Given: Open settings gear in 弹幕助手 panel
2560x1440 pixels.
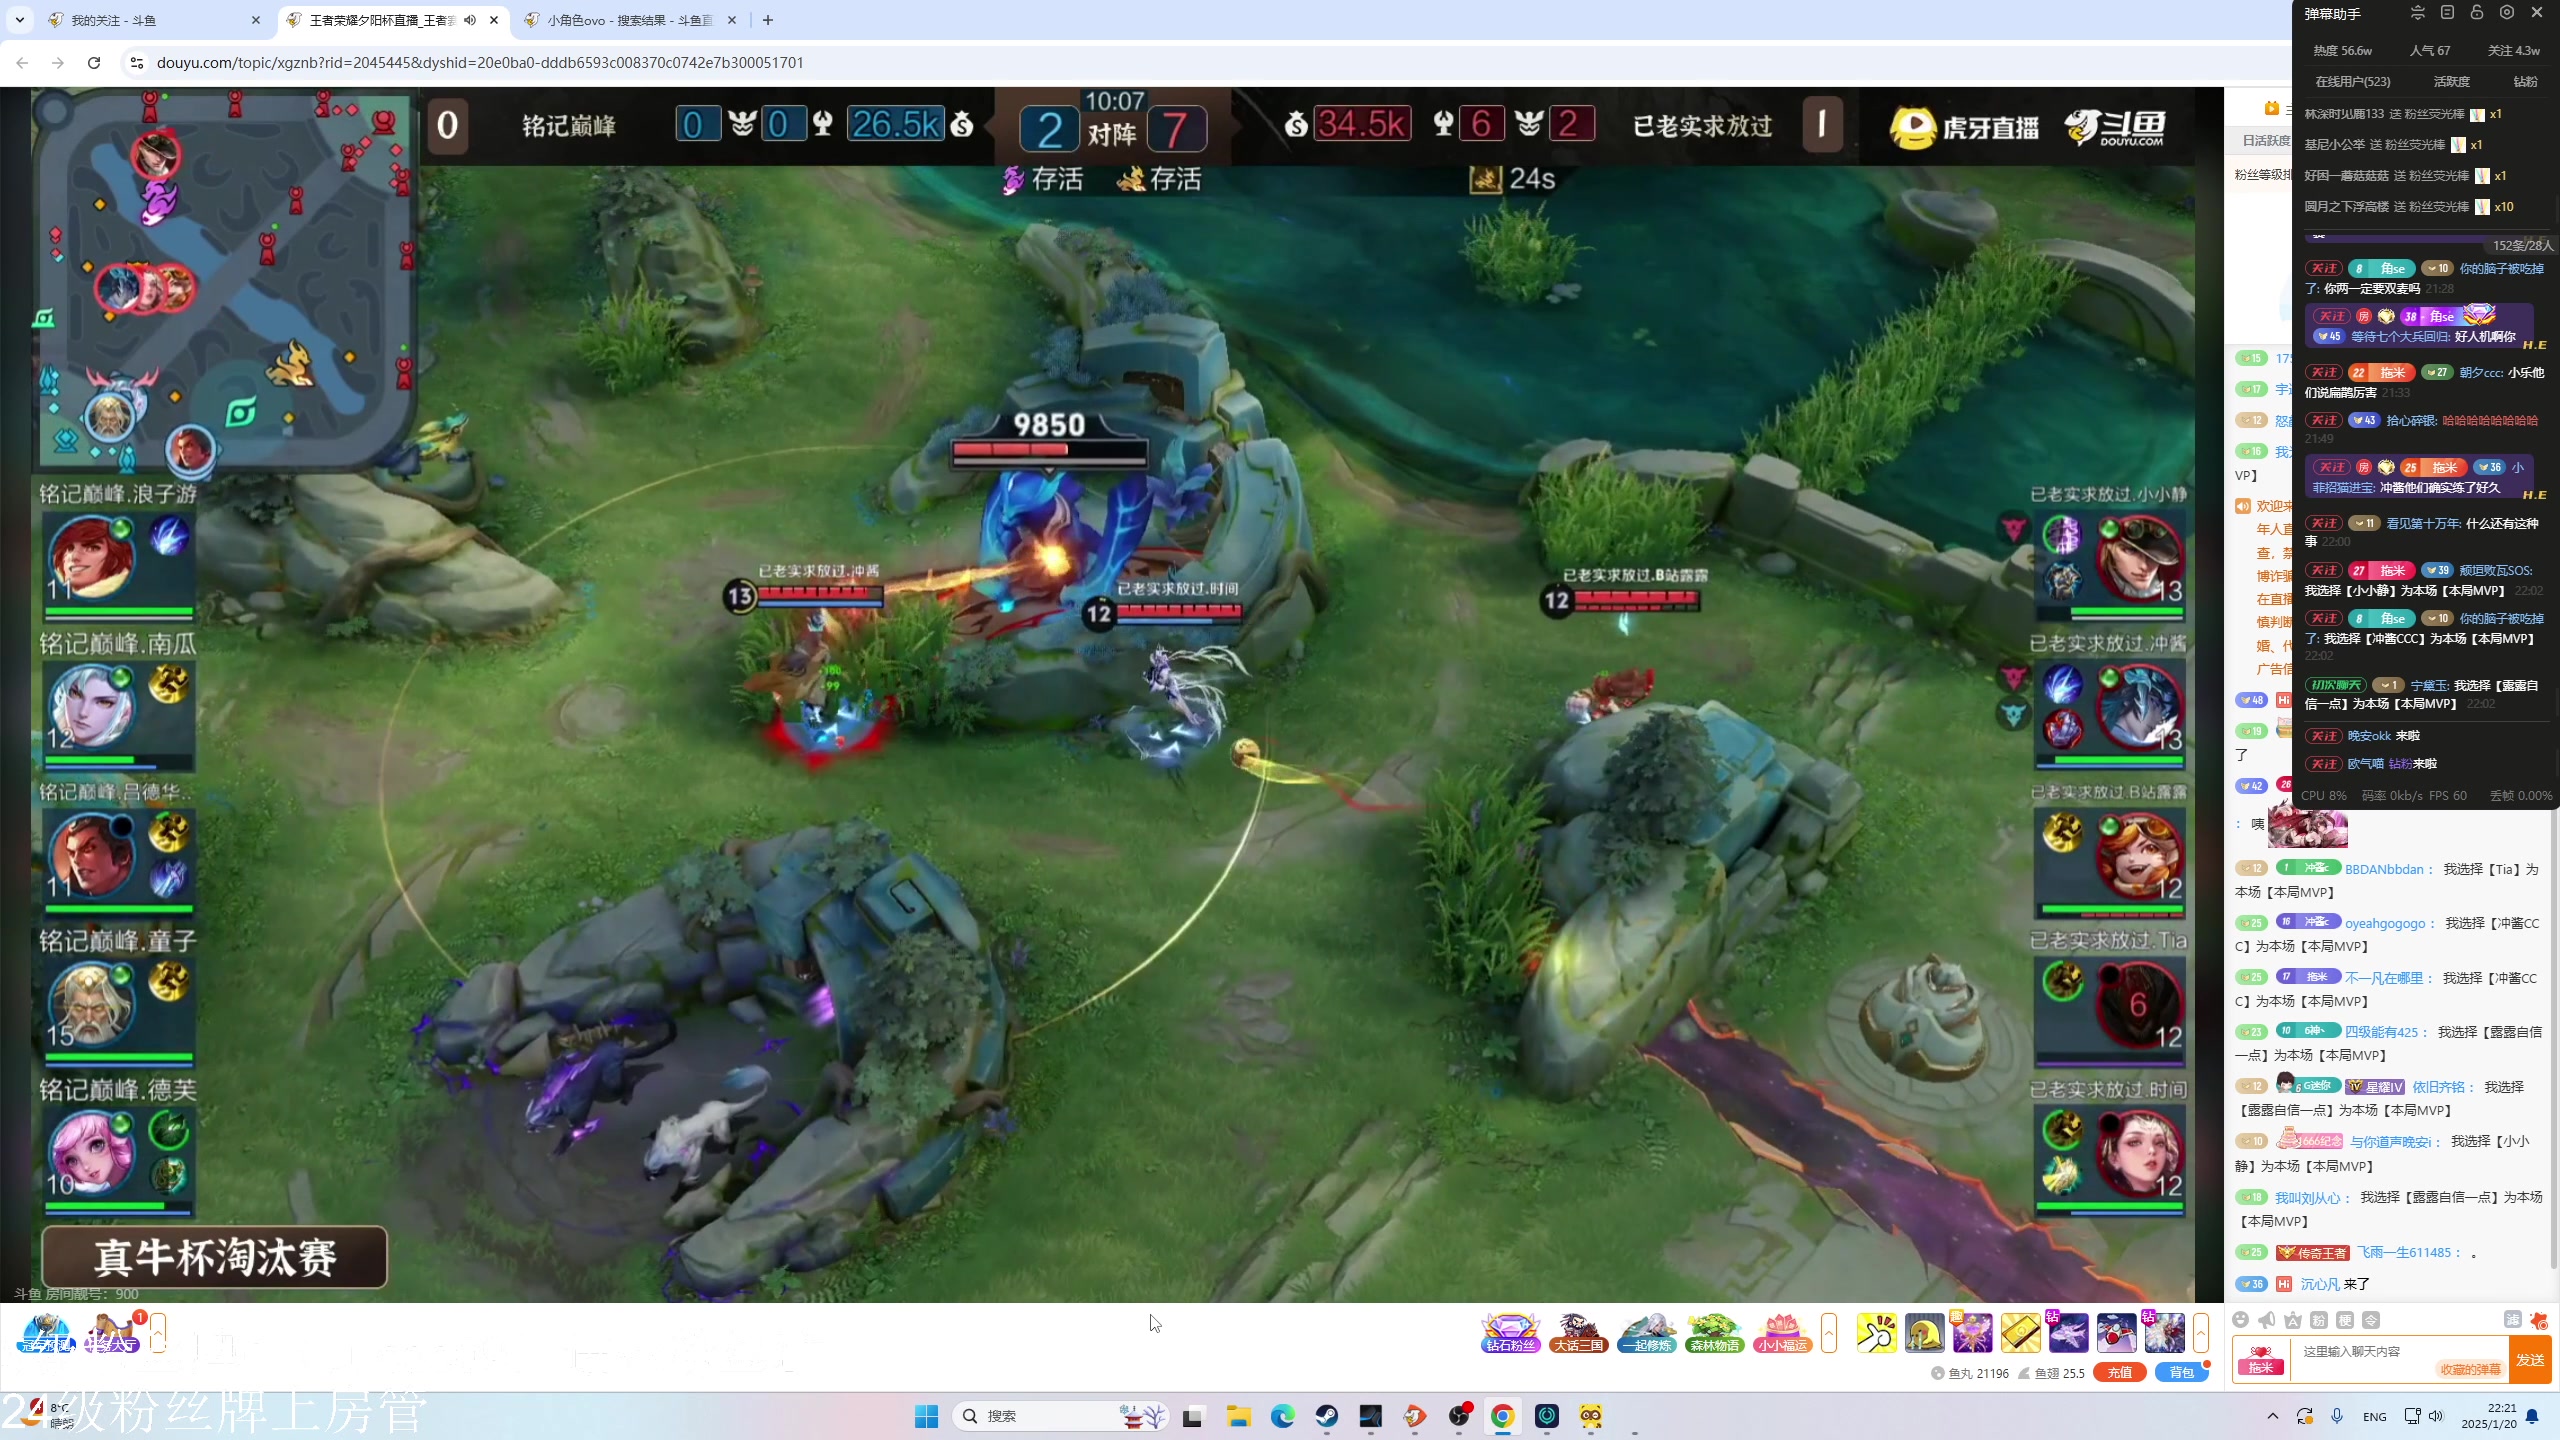Looking at the screenshot, I should pyautogui.click(x=2507, y=13).
